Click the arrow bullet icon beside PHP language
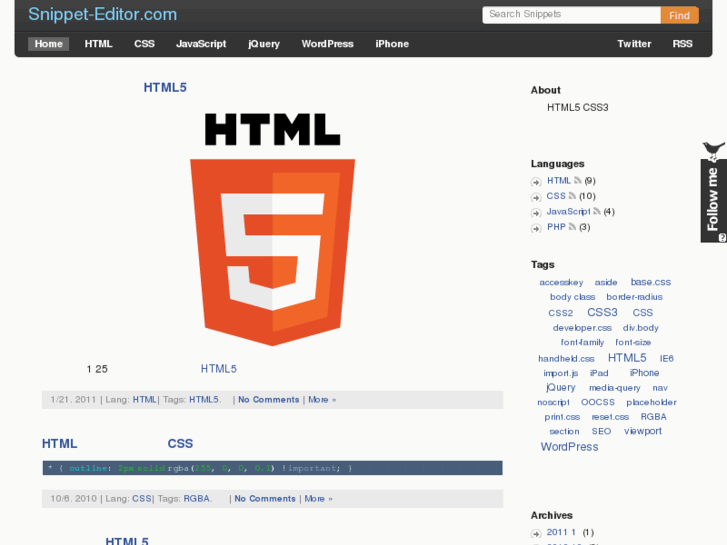This screenshot has height=545, width=727. click(536, 228)
